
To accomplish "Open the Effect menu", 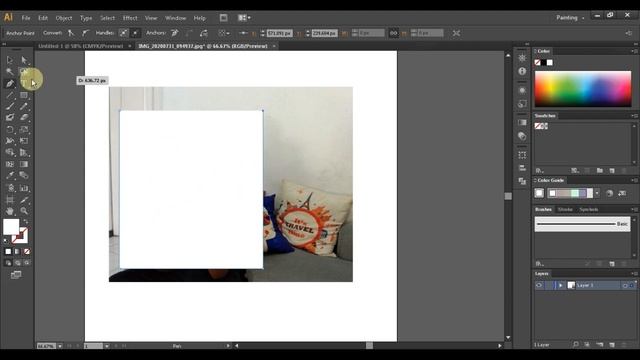I will point(130,18).
